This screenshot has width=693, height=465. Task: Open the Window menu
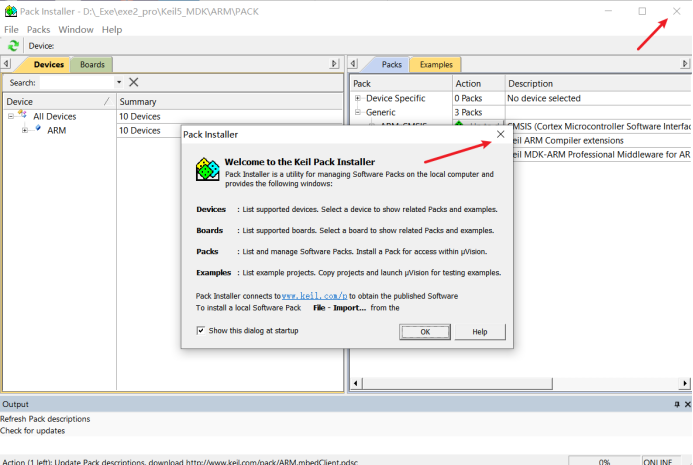pyautogui.click(x=76, y=30)
